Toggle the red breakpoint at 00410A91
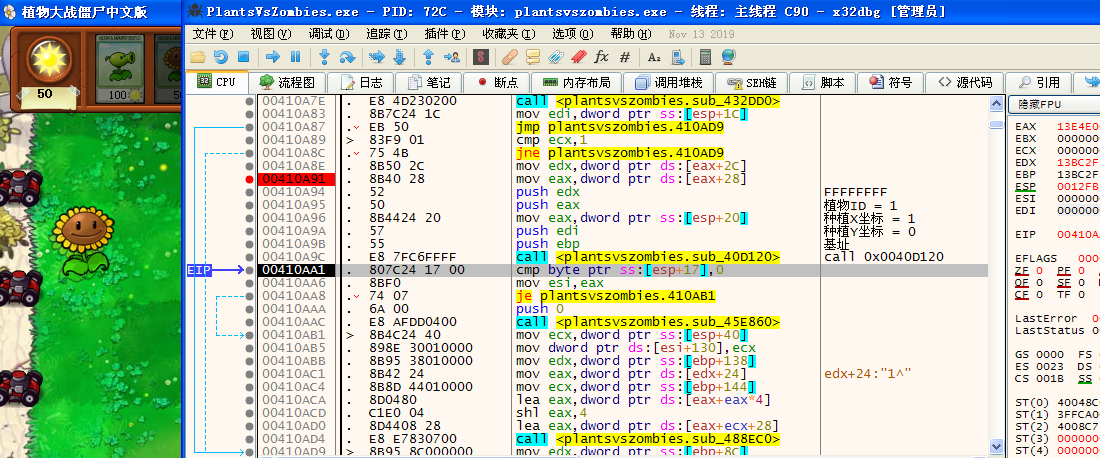The image size is (1100, 458). (250, 179)
